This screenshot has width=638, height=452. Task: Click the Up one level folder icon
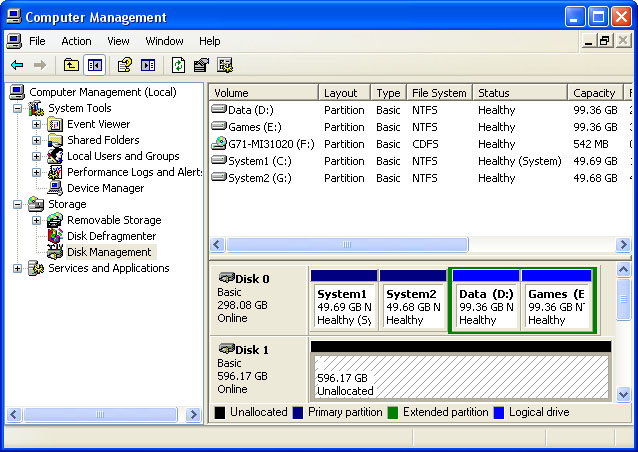coord(71,65)
